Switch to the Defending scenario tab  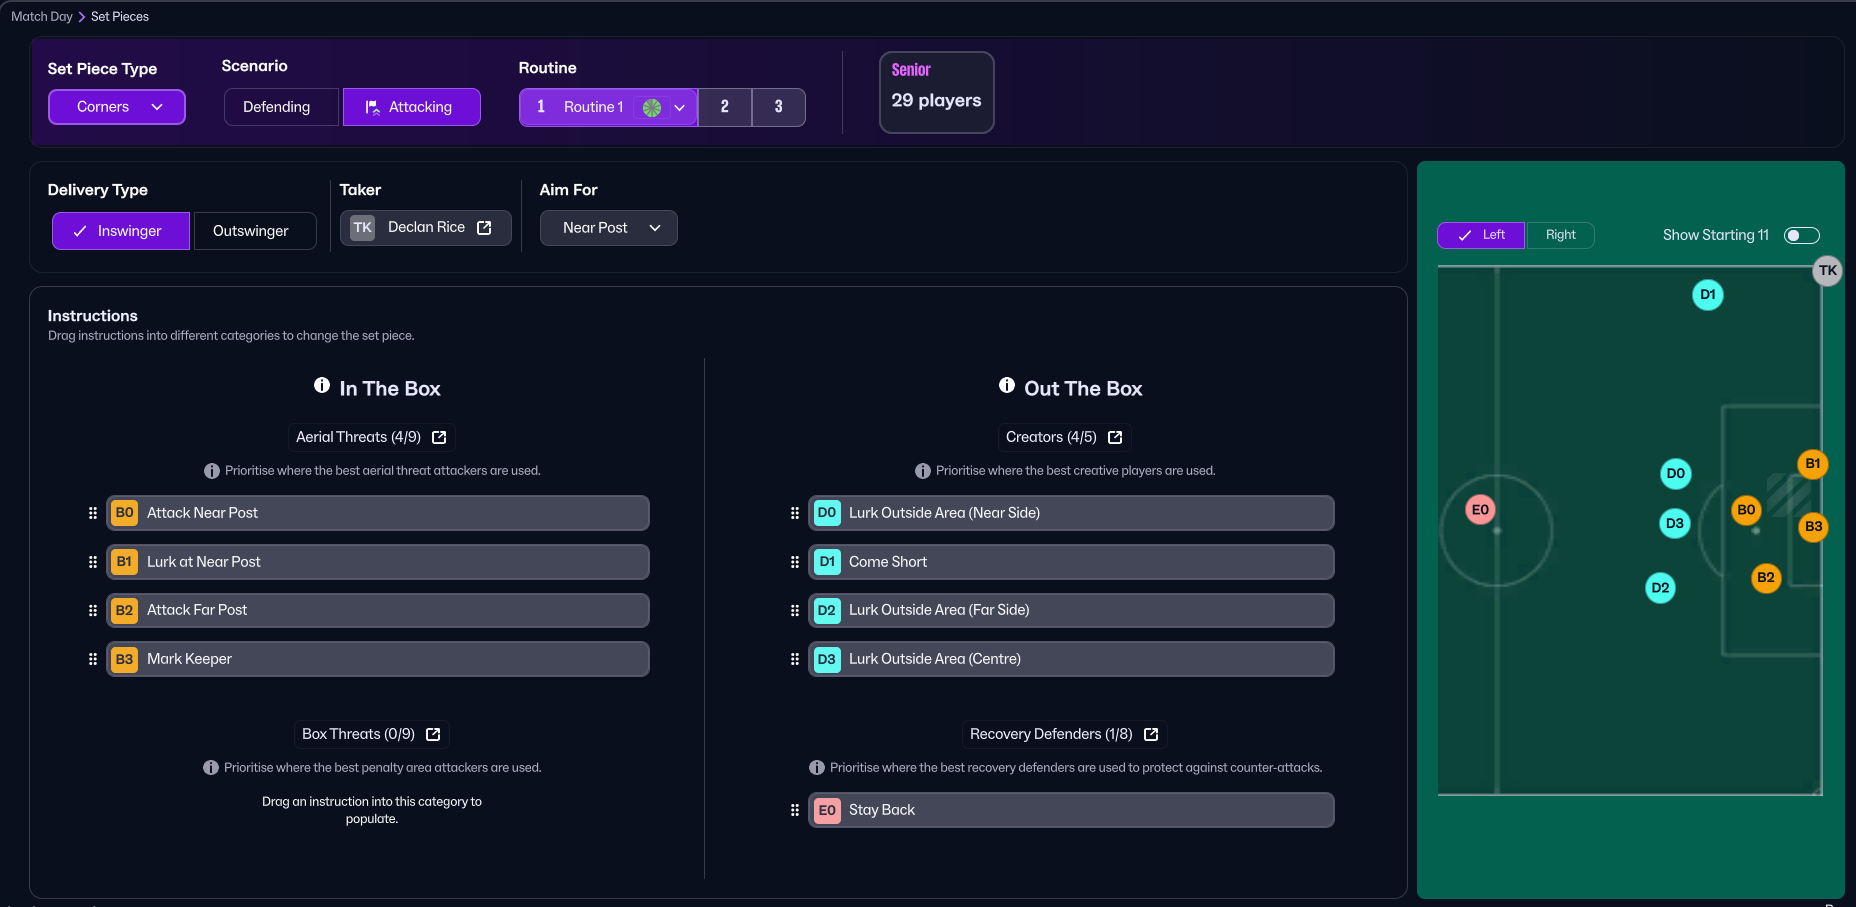coord(277,107)
